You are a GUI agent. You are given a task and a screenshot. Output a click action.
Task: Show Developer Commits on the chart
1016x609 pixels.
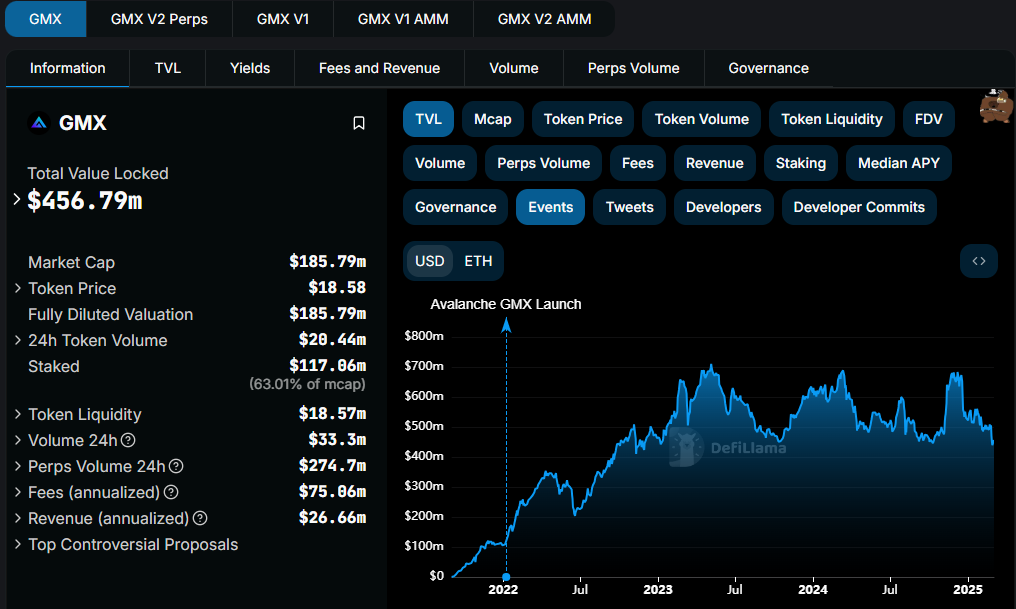coord(858,207)
